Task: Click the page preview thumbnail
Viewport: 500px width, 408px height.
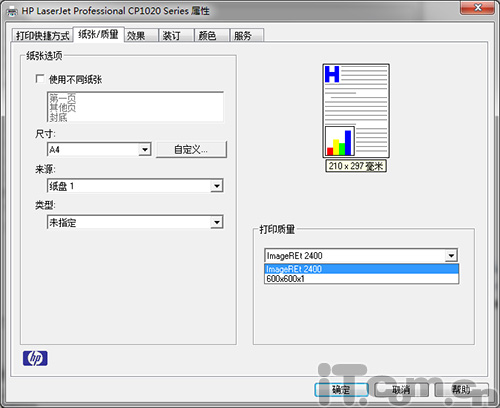Action: pyautogui.click(x=356, y=111)
